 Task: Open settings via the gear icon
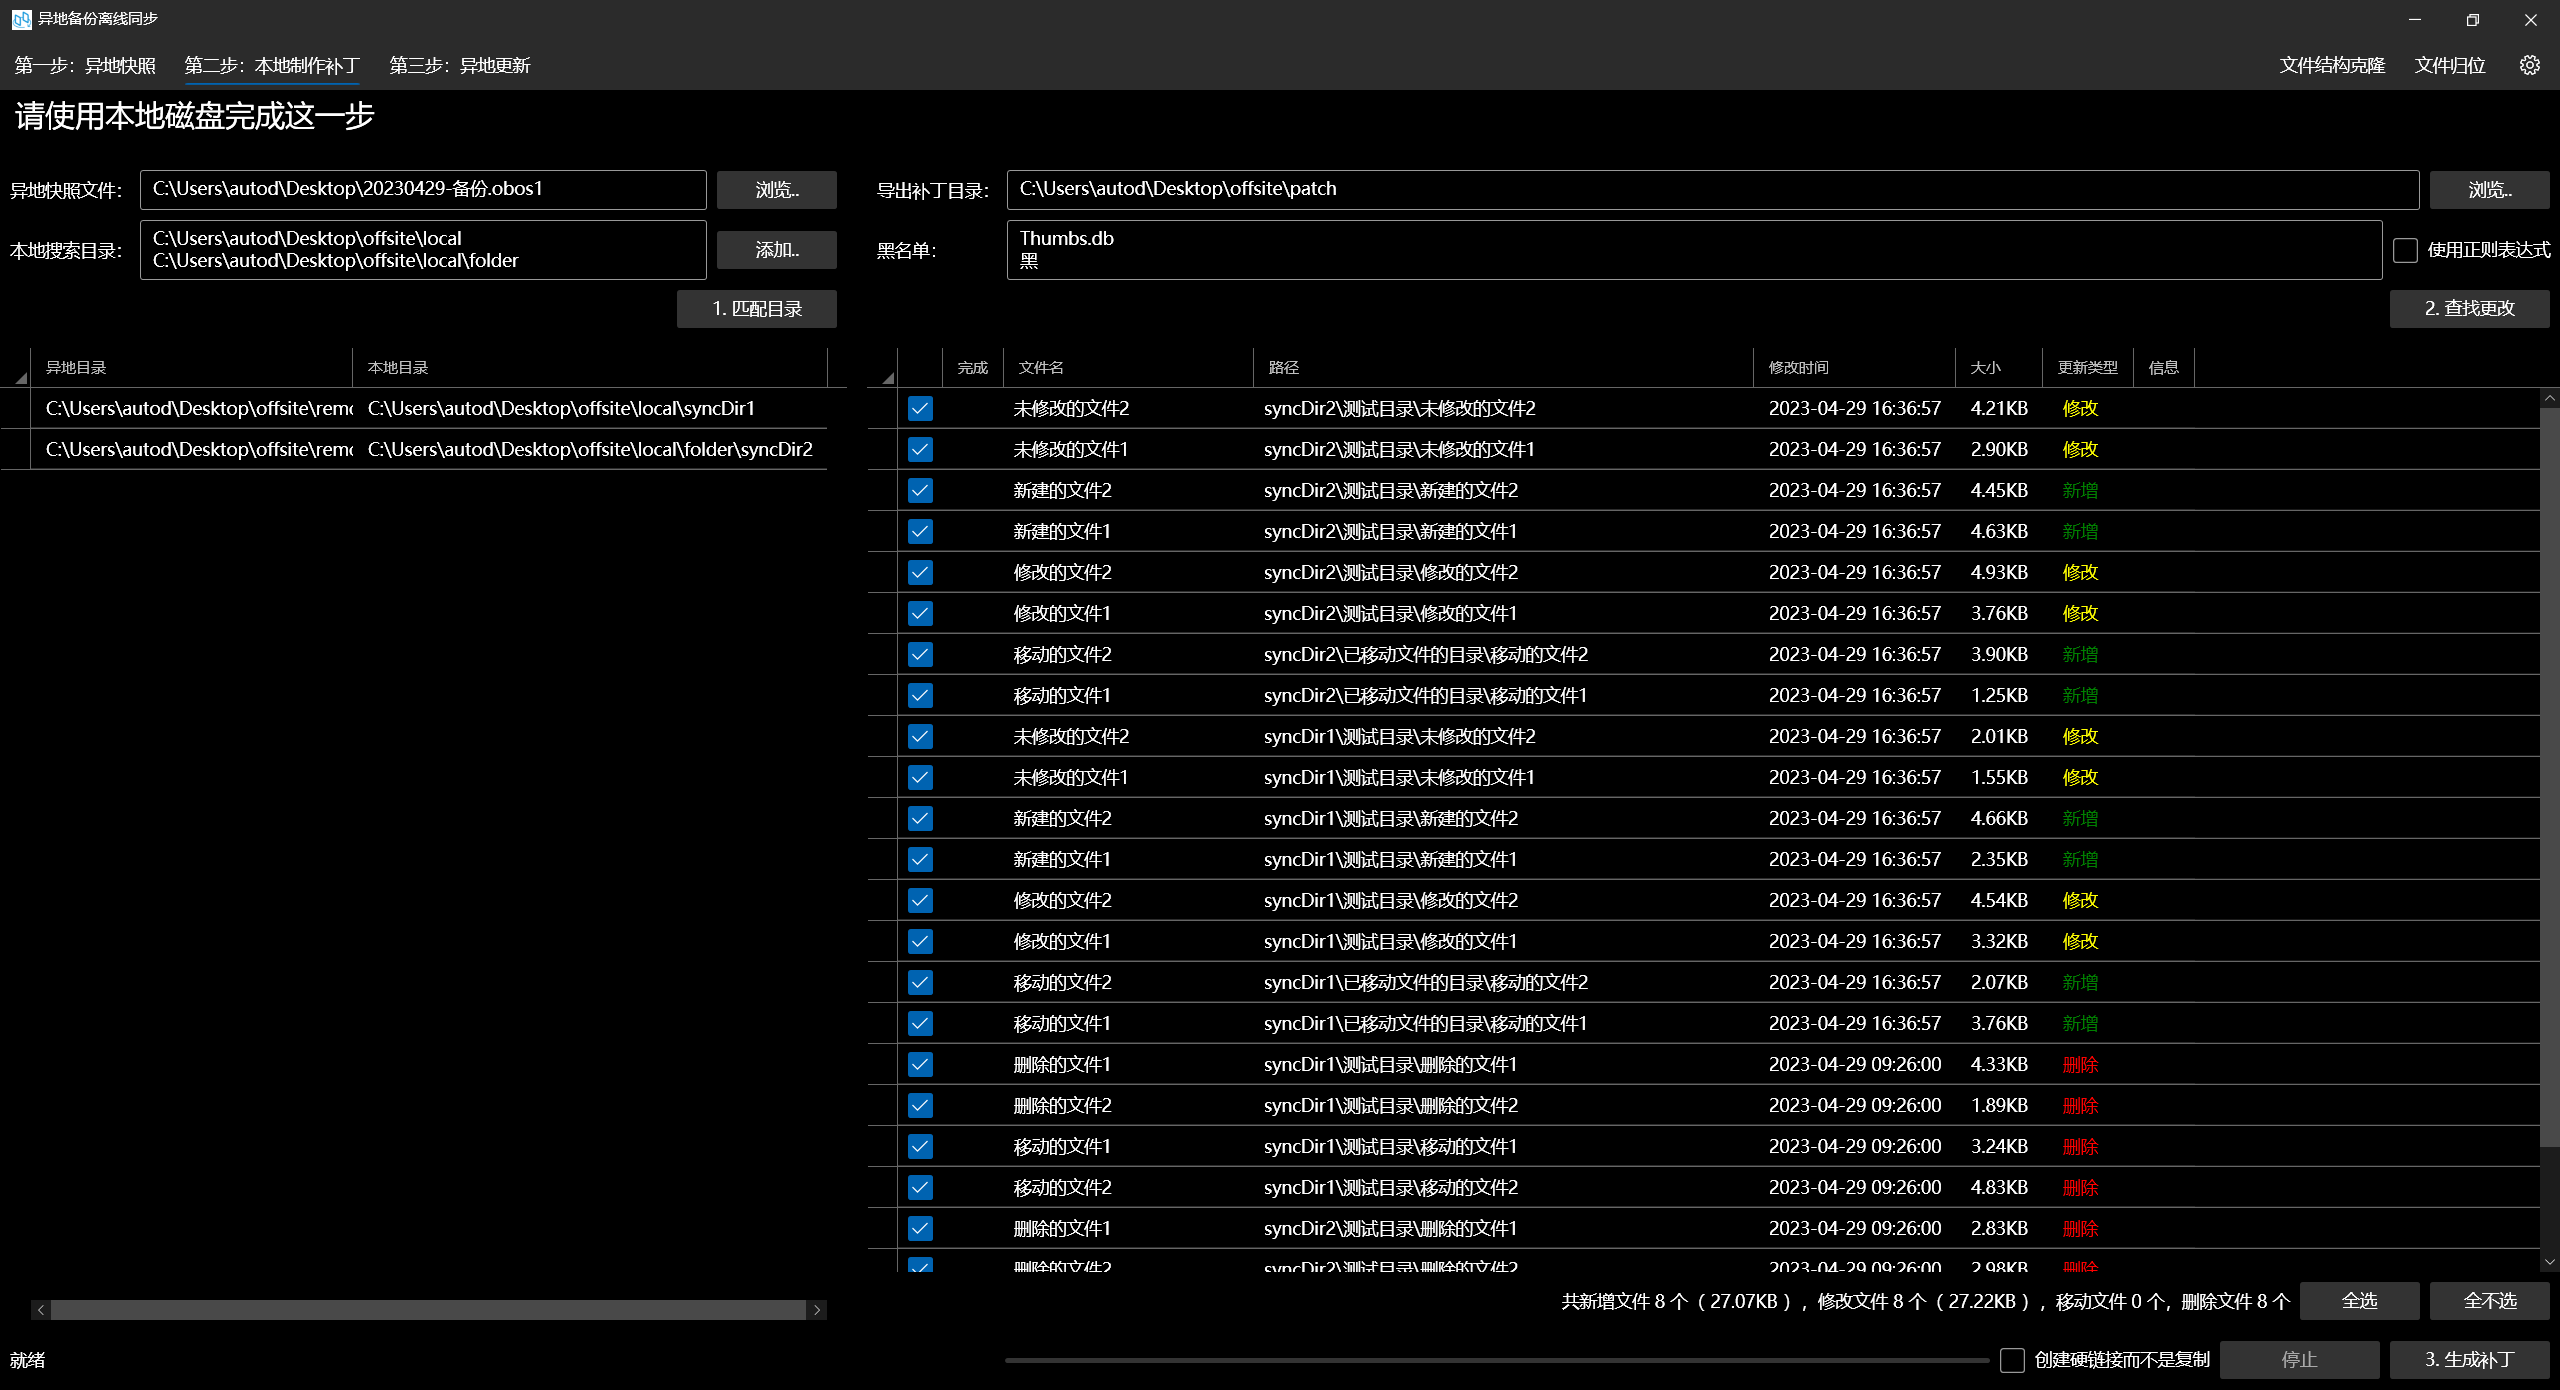click(x=2529, y=65)
